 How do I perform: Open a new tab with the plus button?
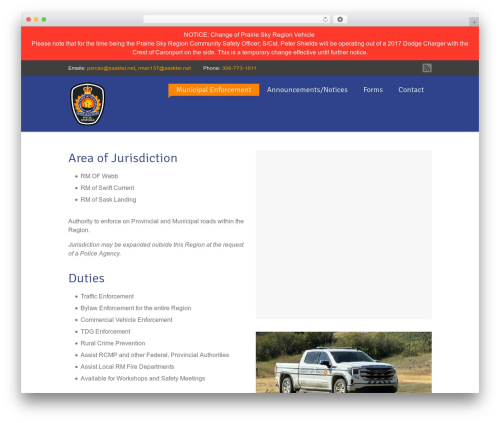pyautogui.click(x=474, y=22)
